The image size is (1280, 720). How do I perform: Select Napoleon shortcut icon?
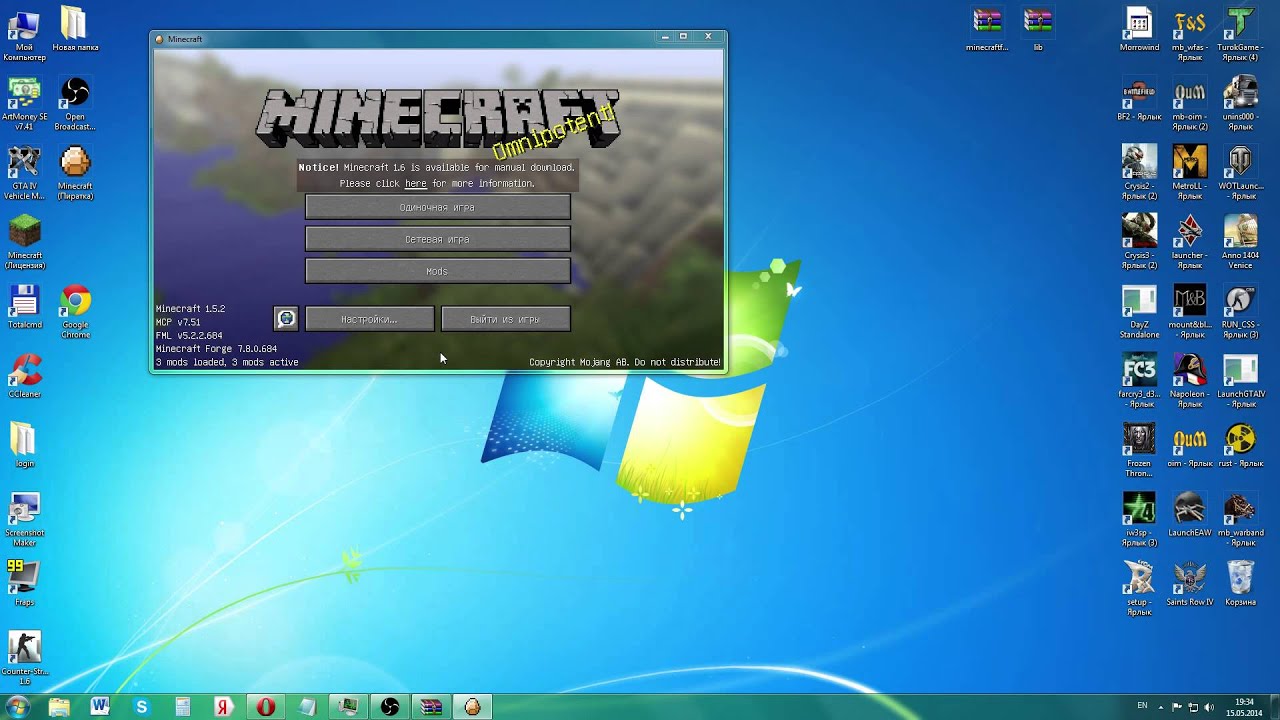[x=1190, y=381]
